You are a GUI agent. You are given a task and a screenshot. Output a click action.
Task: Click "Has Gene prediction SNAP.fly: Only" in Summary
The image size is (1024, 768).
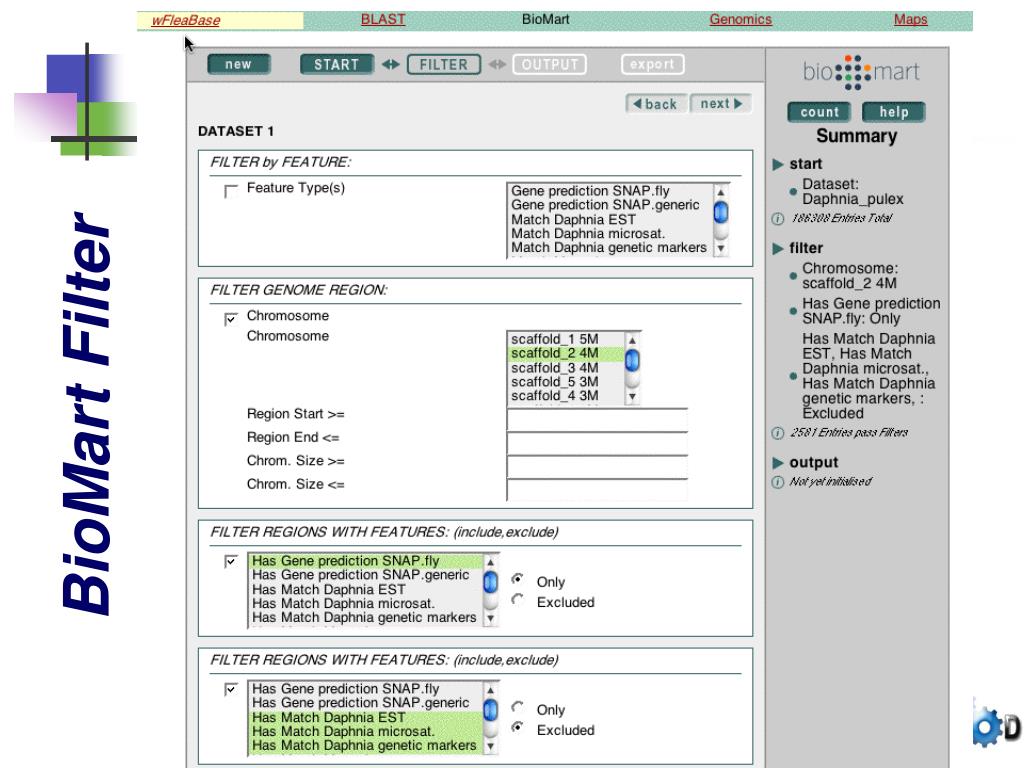pyautogui.click(x=871, y=311)
